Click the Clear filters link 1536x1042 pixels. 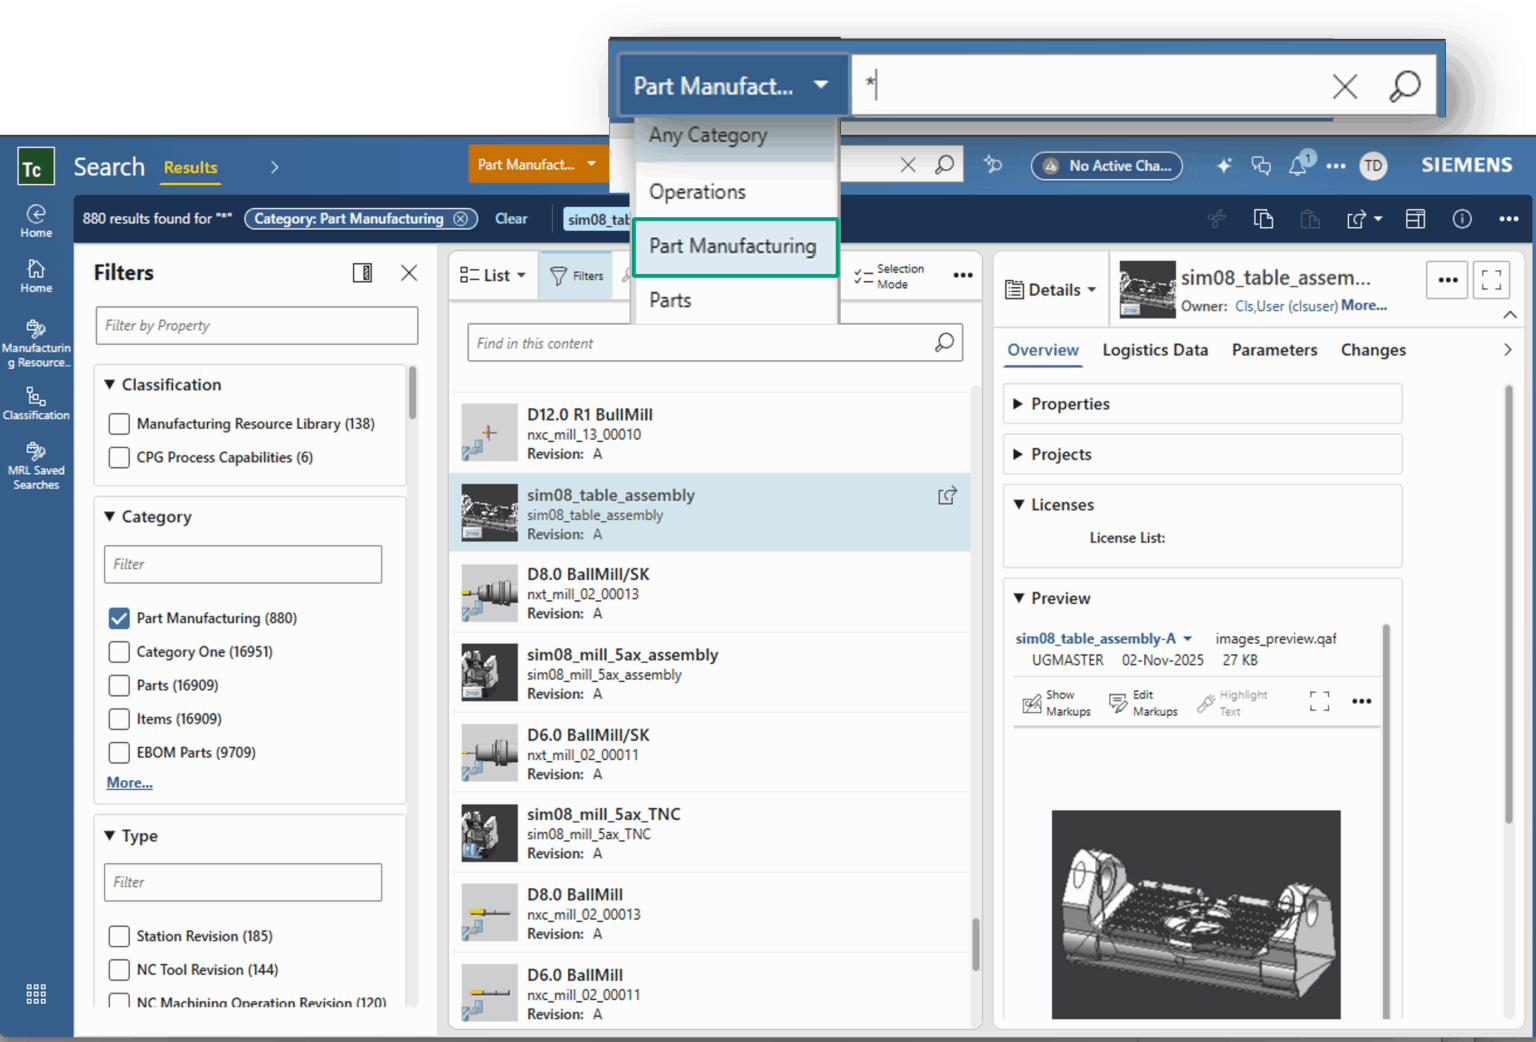[x=511, y=219]
